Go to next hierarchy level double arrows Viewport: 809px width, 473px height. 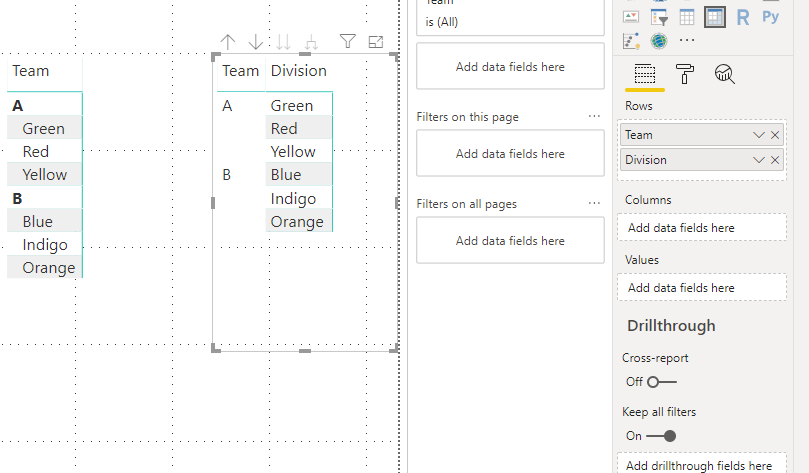(x=283, y=42)
